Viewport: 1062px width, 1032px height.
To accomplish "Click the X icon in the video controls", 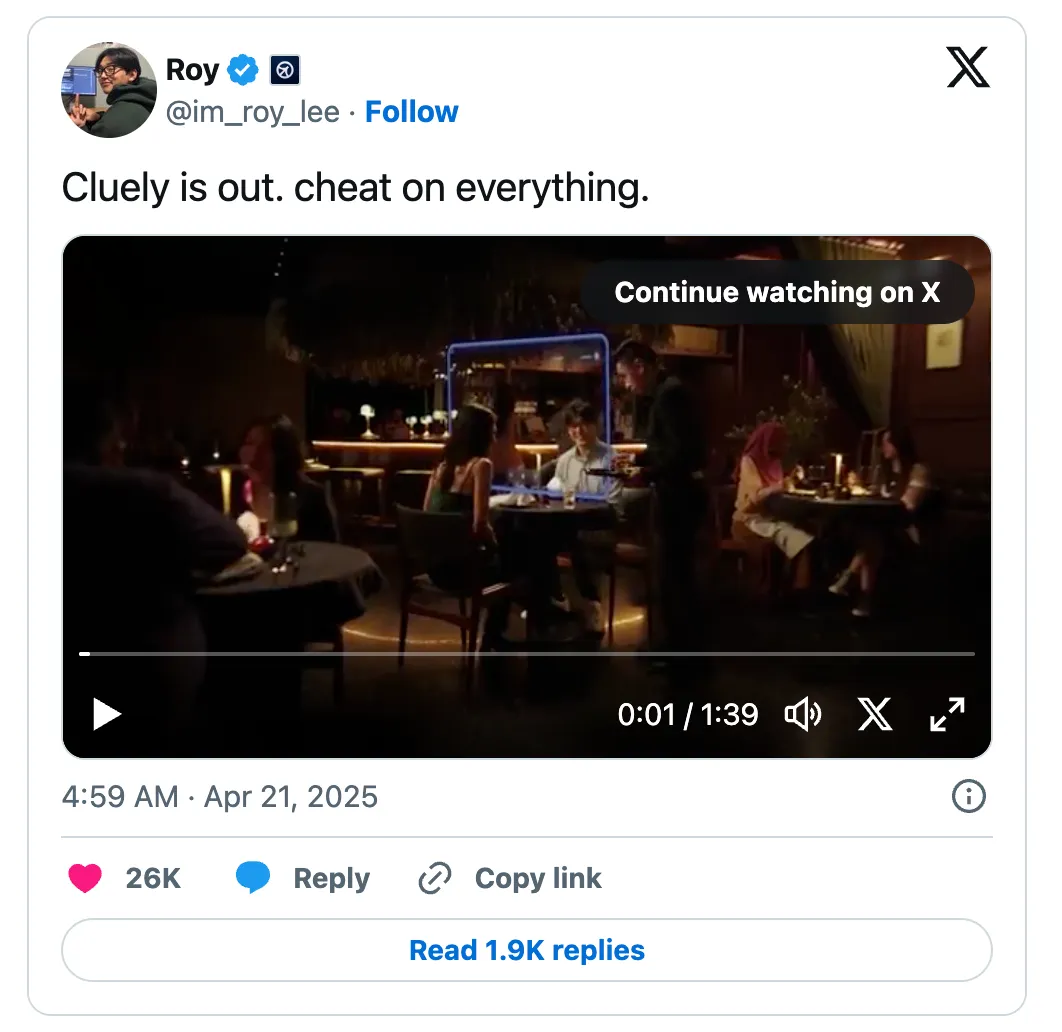I will tap(875, 714).
